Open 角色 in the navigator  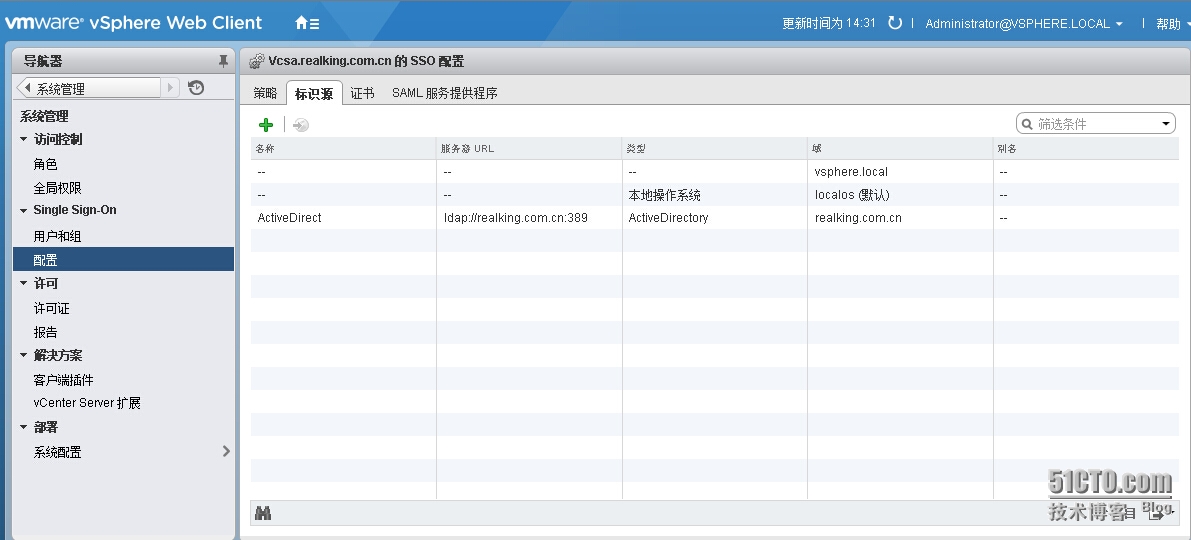click(x=46, y=164)
